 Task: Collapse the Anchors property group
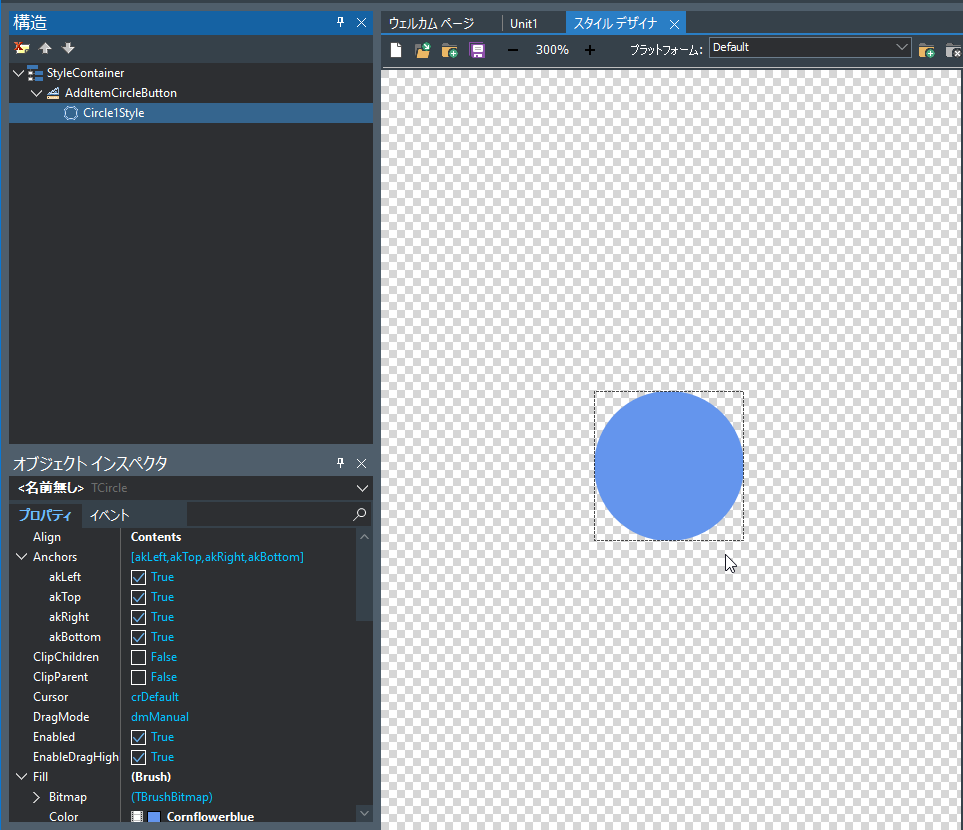tap(21, 557)
